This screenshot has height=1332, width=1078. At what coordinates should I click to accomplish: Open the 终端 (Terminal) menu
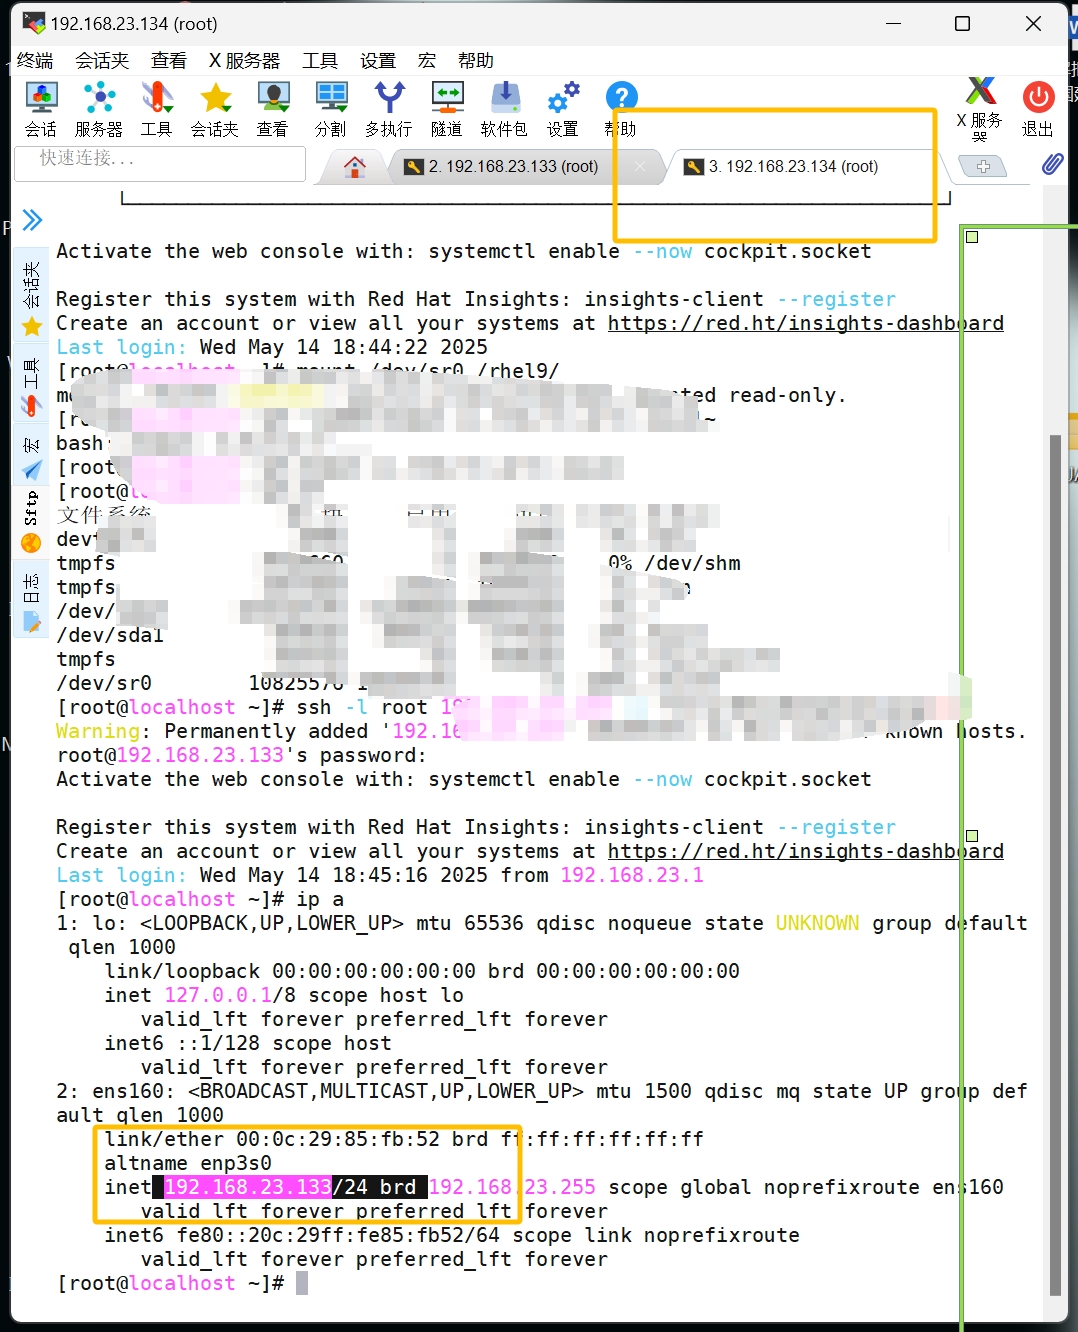coord(36,61)
